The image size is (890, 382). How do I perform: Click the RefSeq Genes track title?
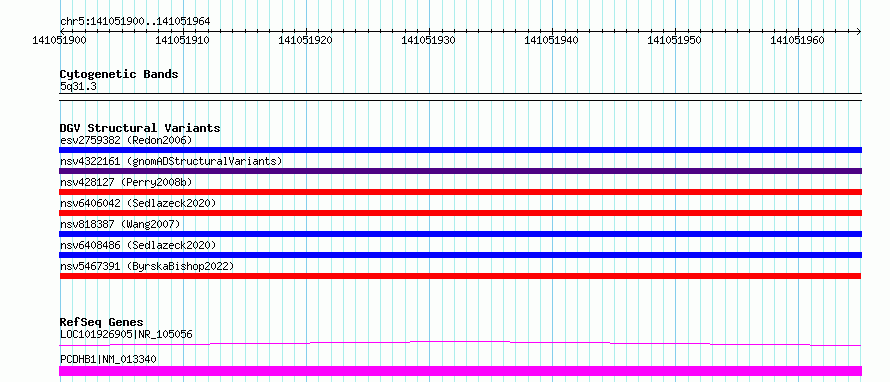tap(101, 322)
